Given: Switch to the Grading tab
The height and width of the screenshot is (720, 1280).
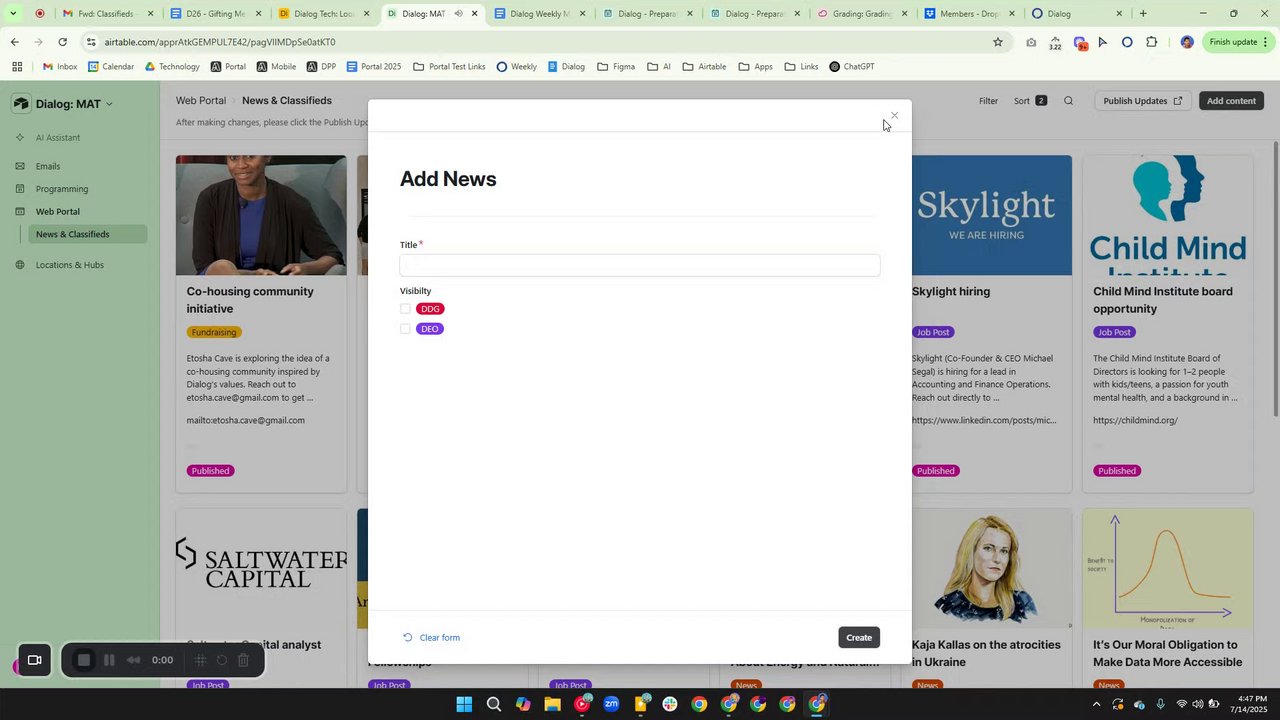Looking at the screenshot, I should click(x=862, y=14).
